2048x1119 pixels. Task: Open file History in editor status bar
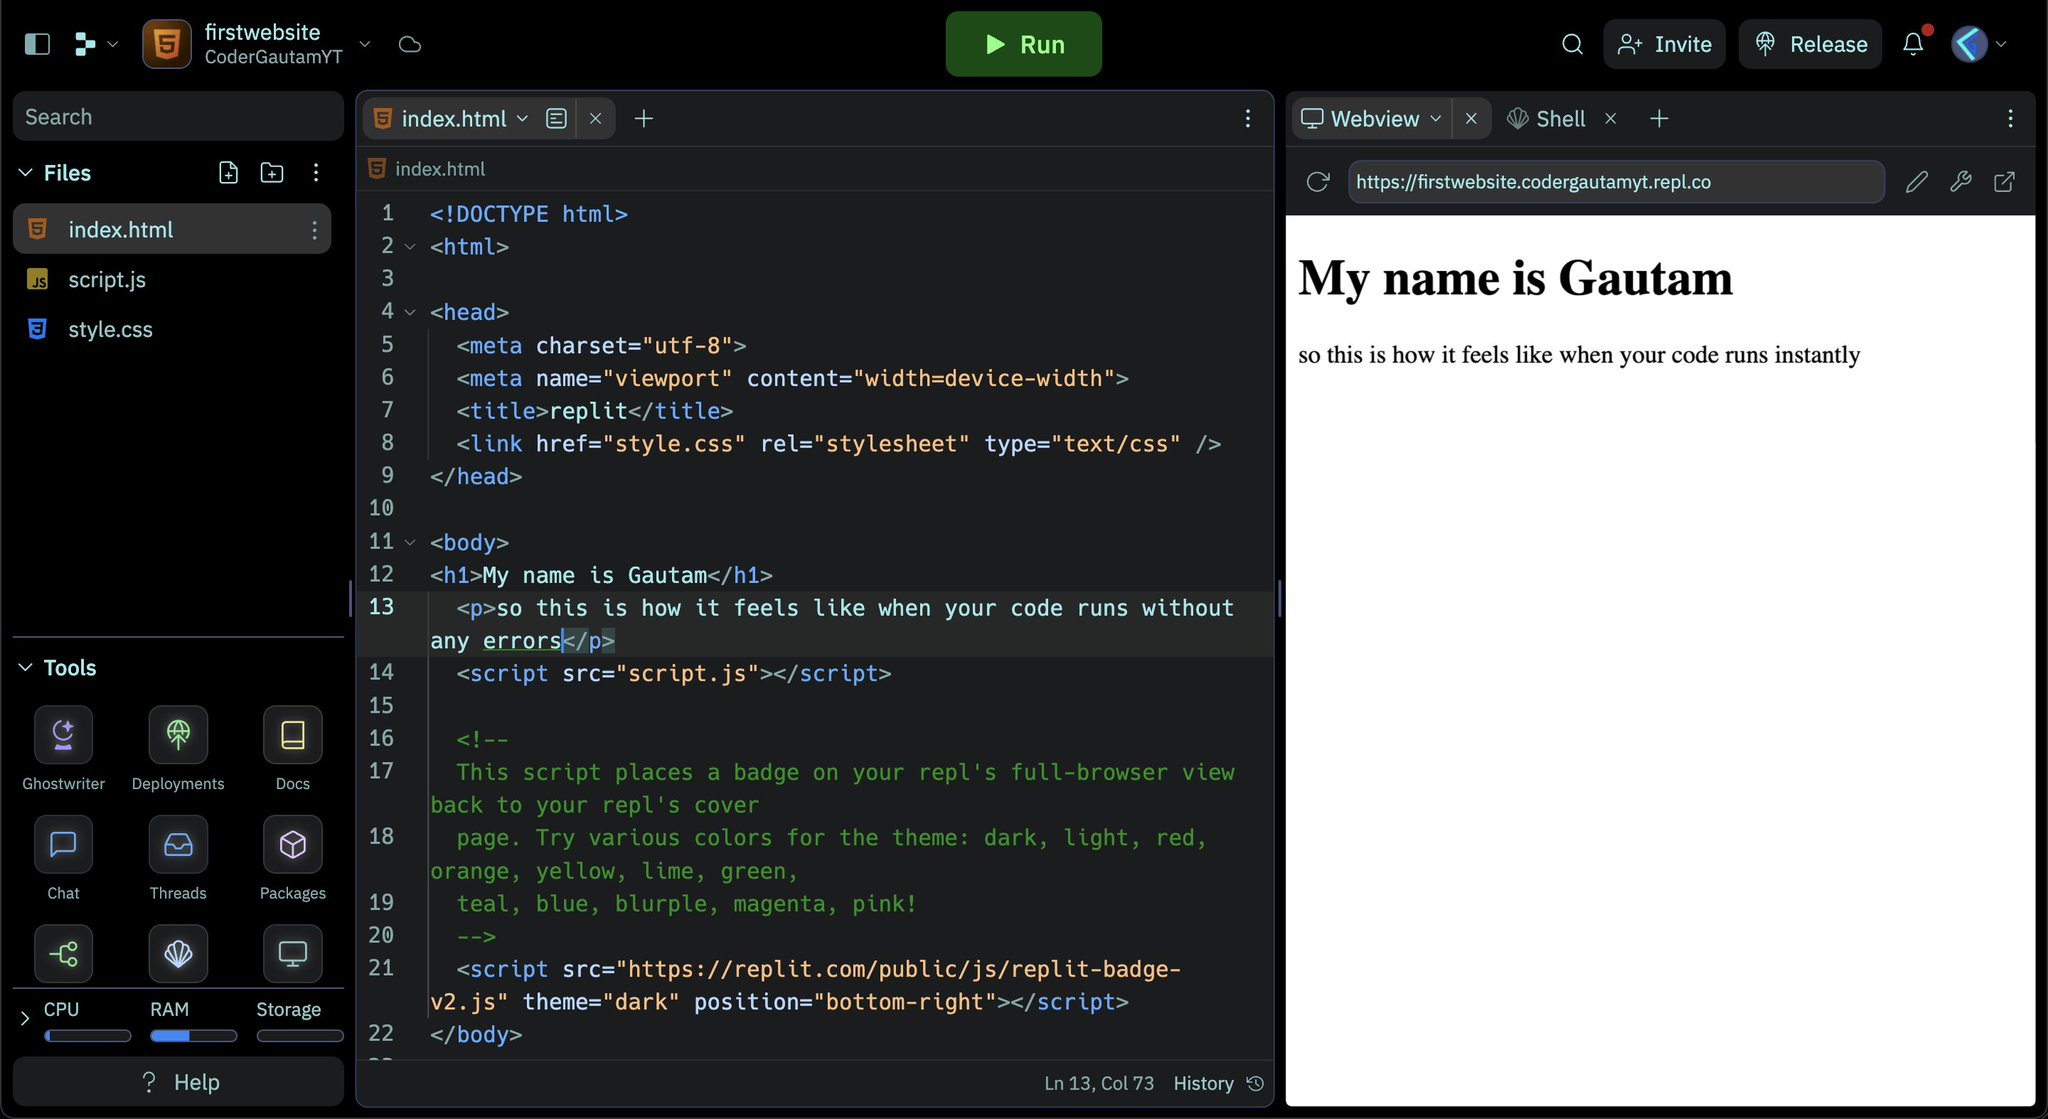pos(1218,1084)
